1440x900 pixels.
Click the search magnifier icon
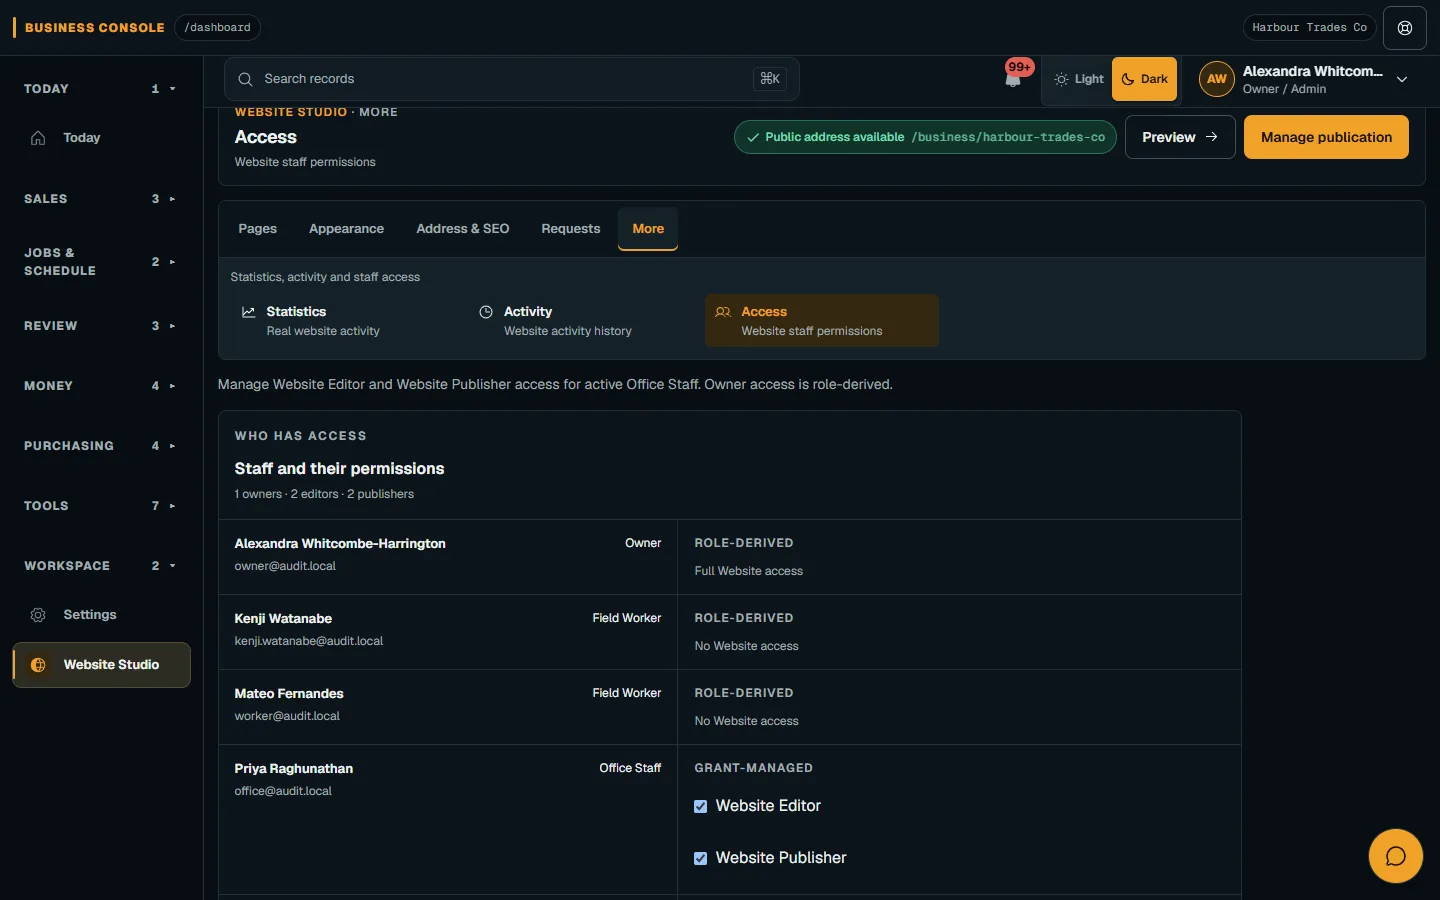pos(245,79)
